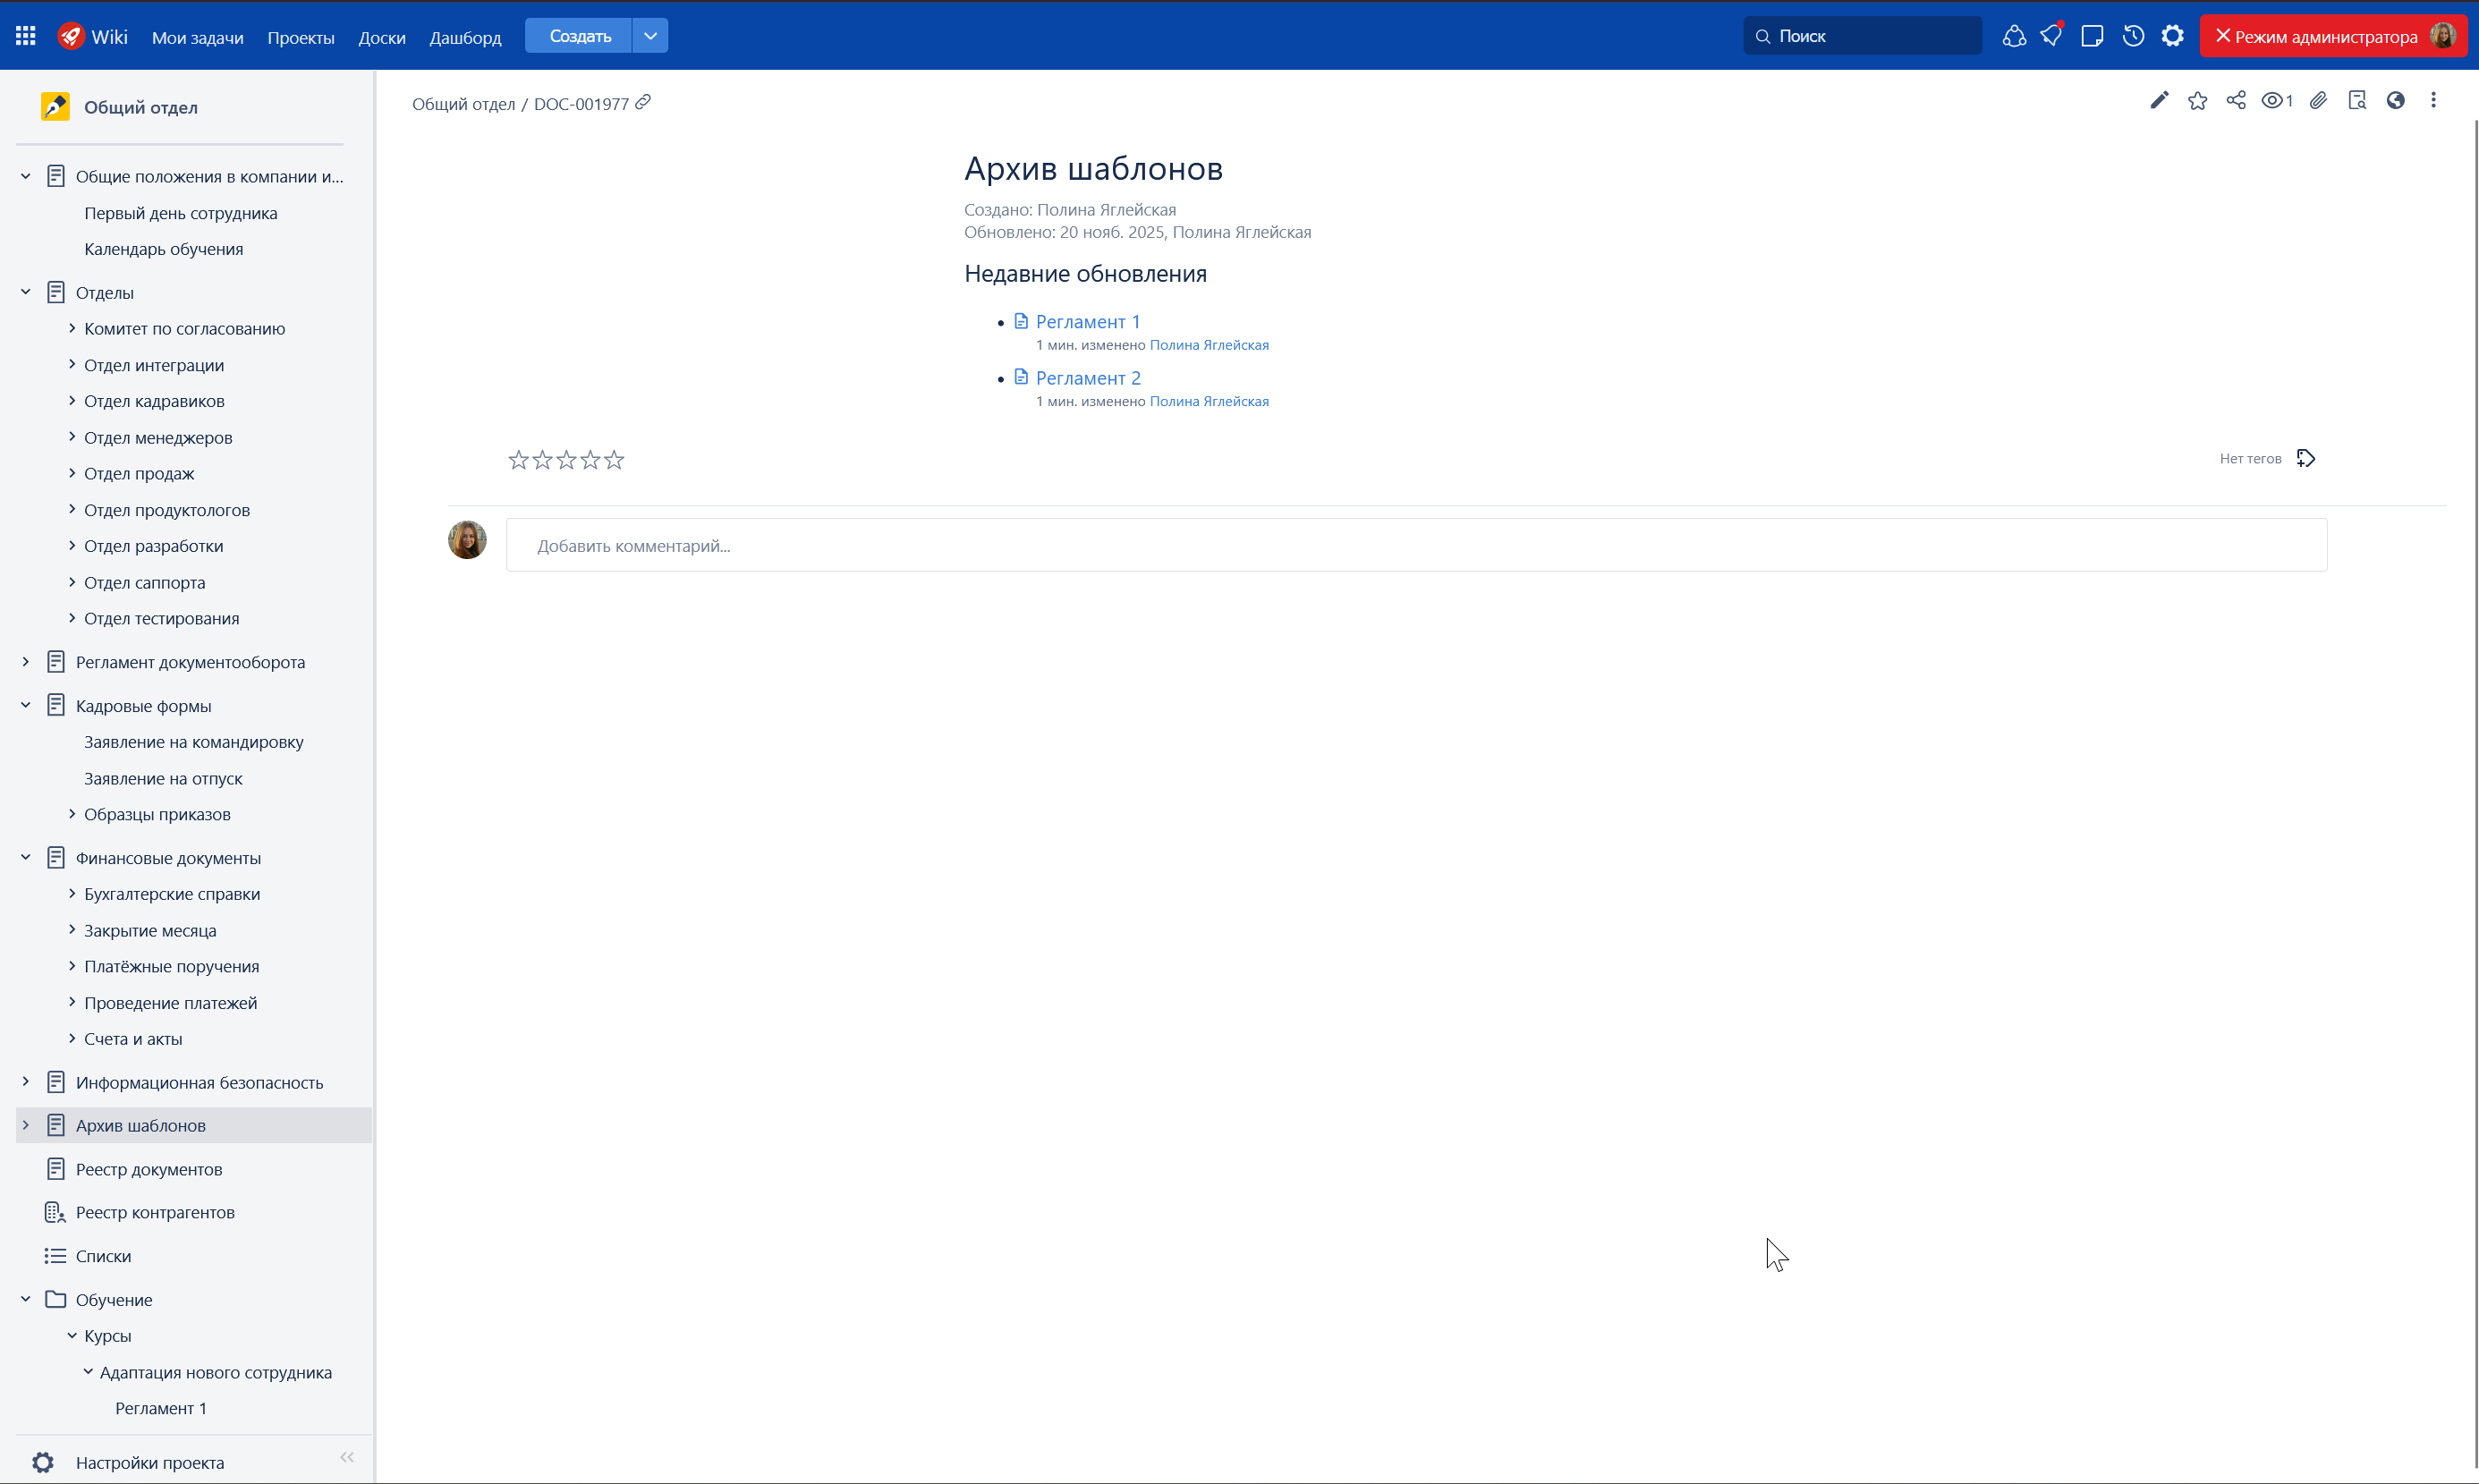Collapse the sidebar with double chevron
This screenshot has height=1484, width=2479.
click(347, 1457)
